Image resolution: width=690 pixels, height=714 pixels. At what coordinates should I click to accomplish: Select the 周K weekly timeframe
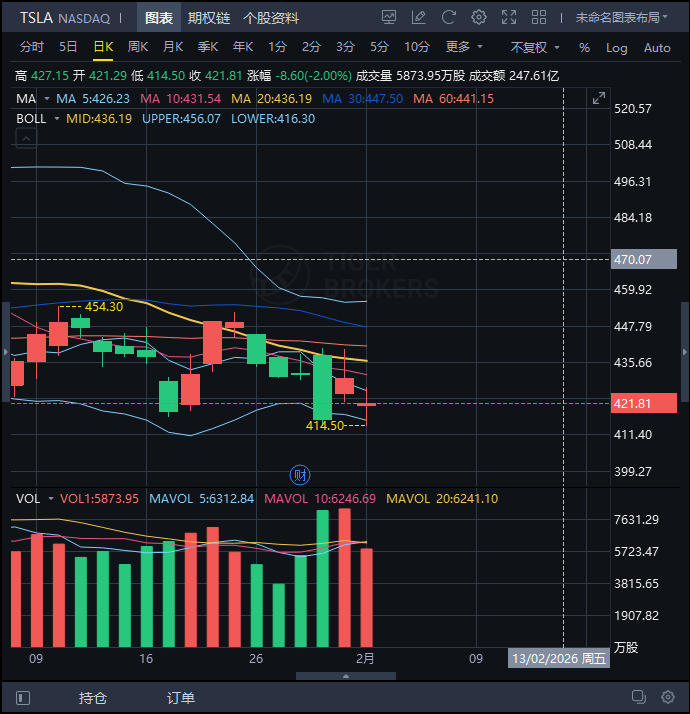point(137,47)
